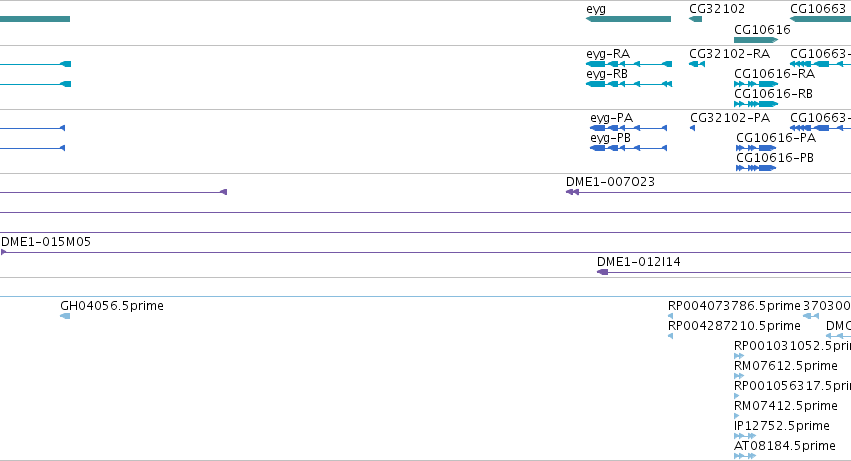
Task: Click the RM07612.5prime label text
Action: pos(786,366)
